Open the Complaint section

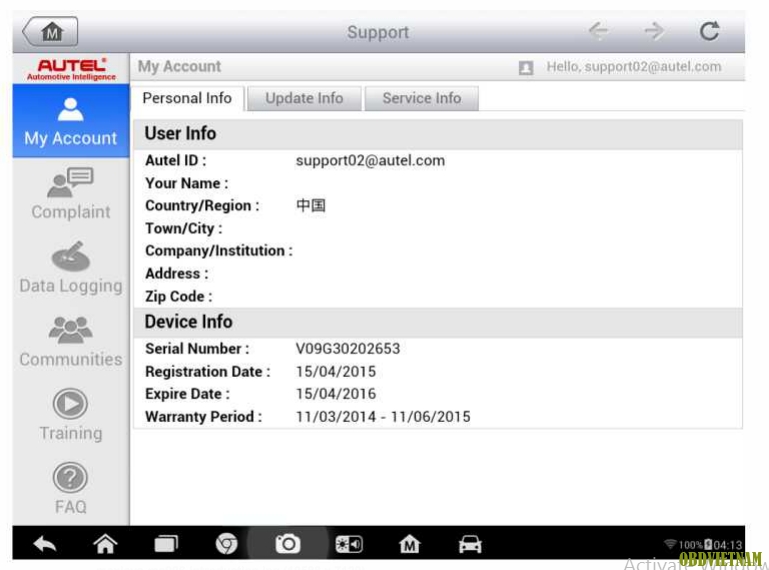coord(71,194)
